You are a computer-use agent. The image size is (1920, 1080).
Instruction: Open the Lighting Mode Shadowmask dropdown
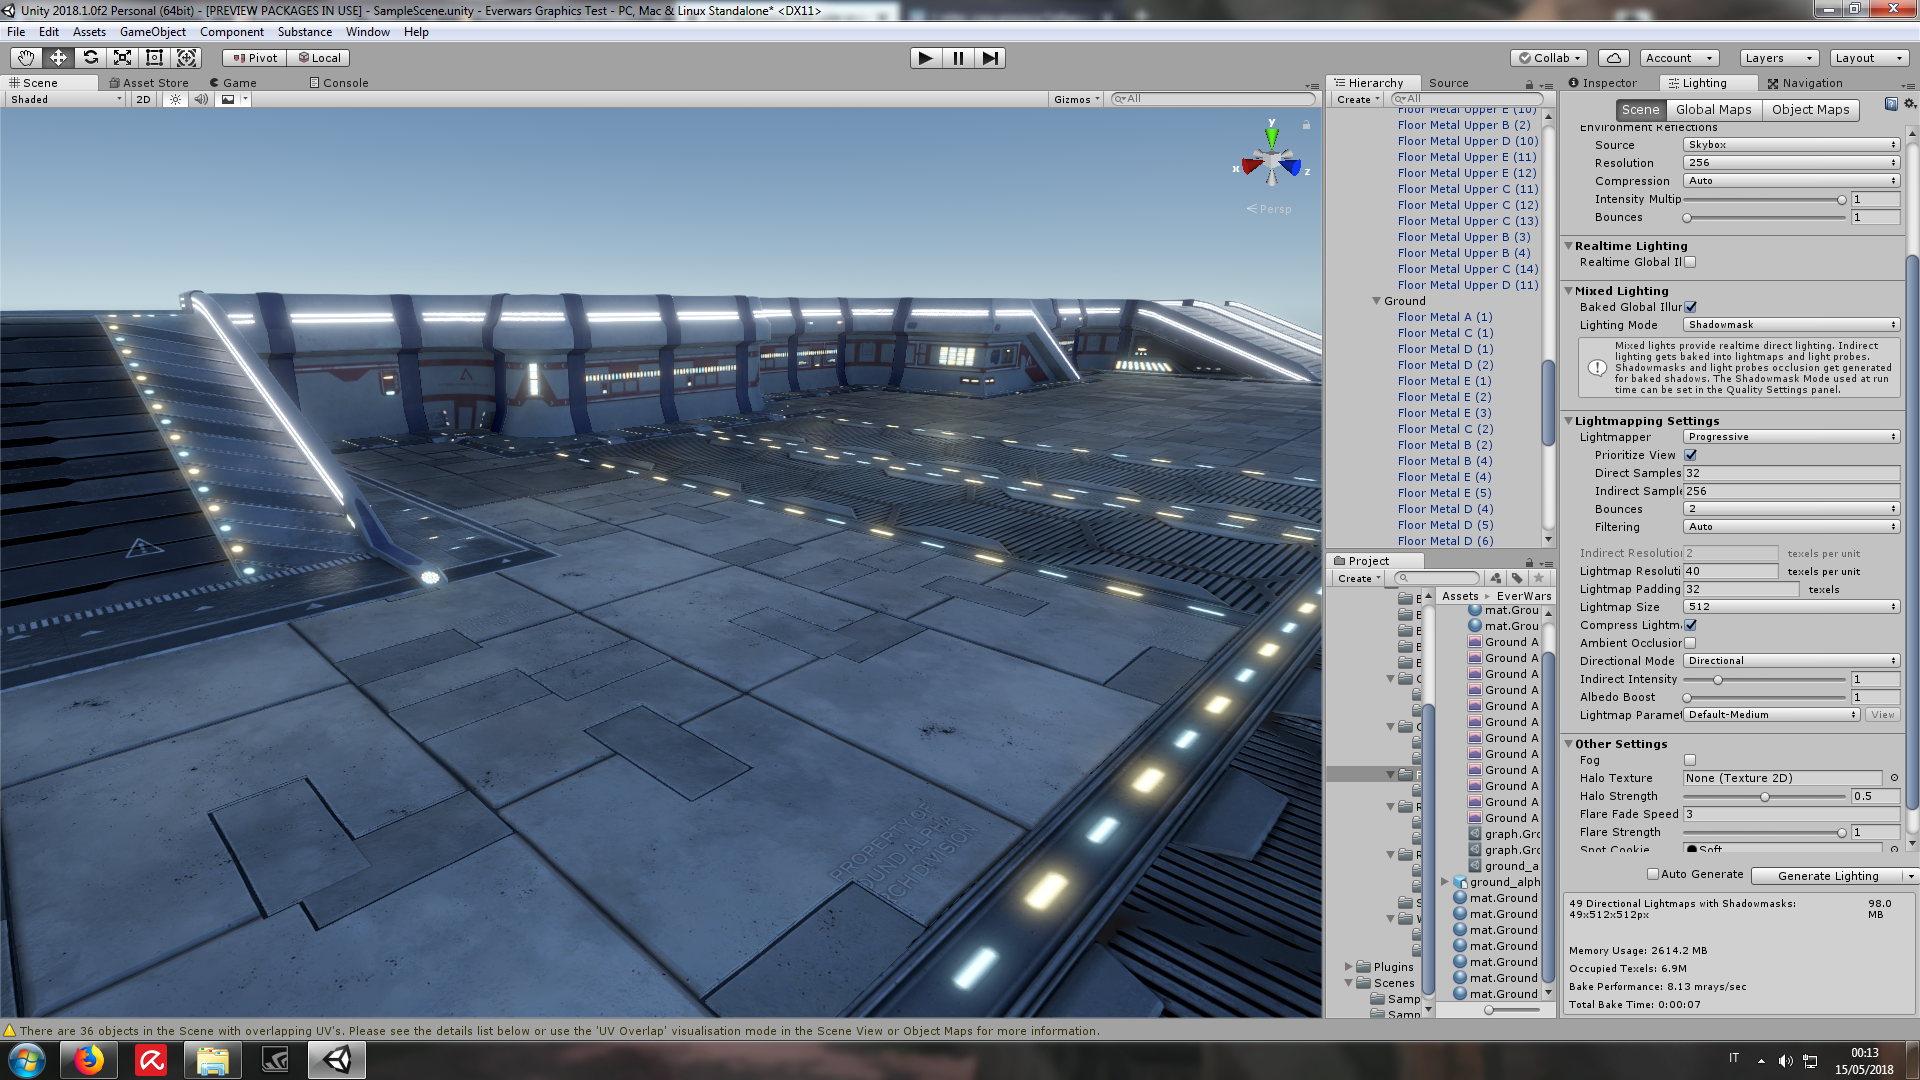point(1790,325)
